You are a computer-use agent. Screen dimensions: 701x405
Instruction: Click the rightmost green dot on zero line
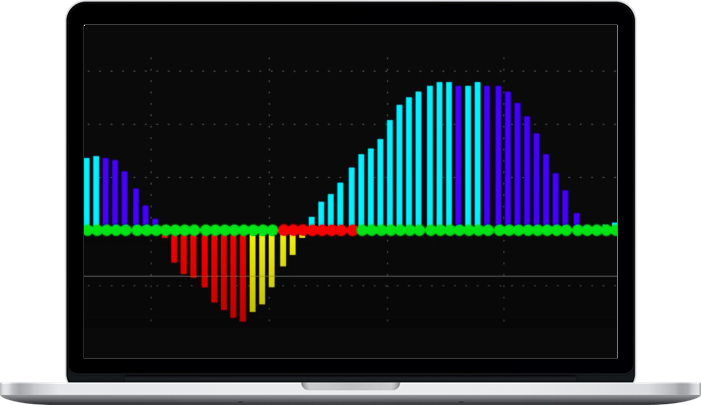point(612,230)
